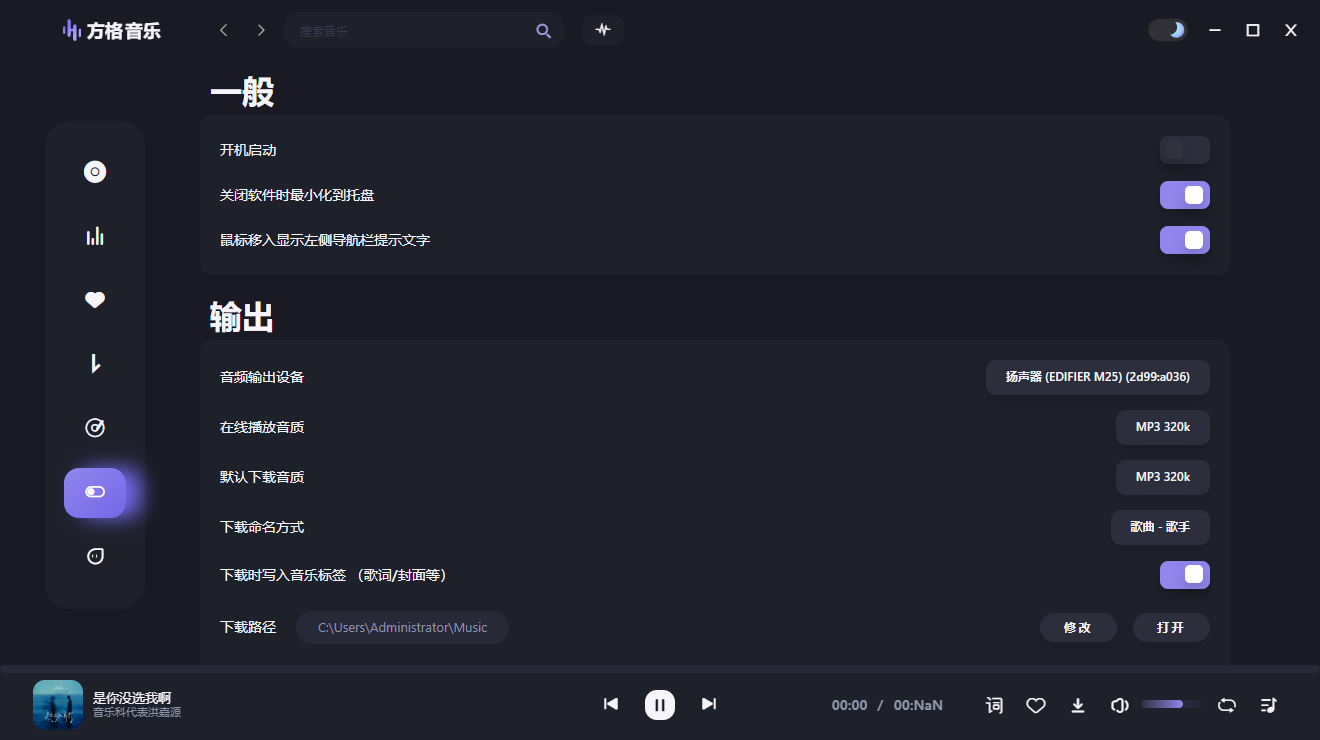Viewport: 1320px width, 740px height.
Task: Open the recently played sidebar page
Action: 95,427
